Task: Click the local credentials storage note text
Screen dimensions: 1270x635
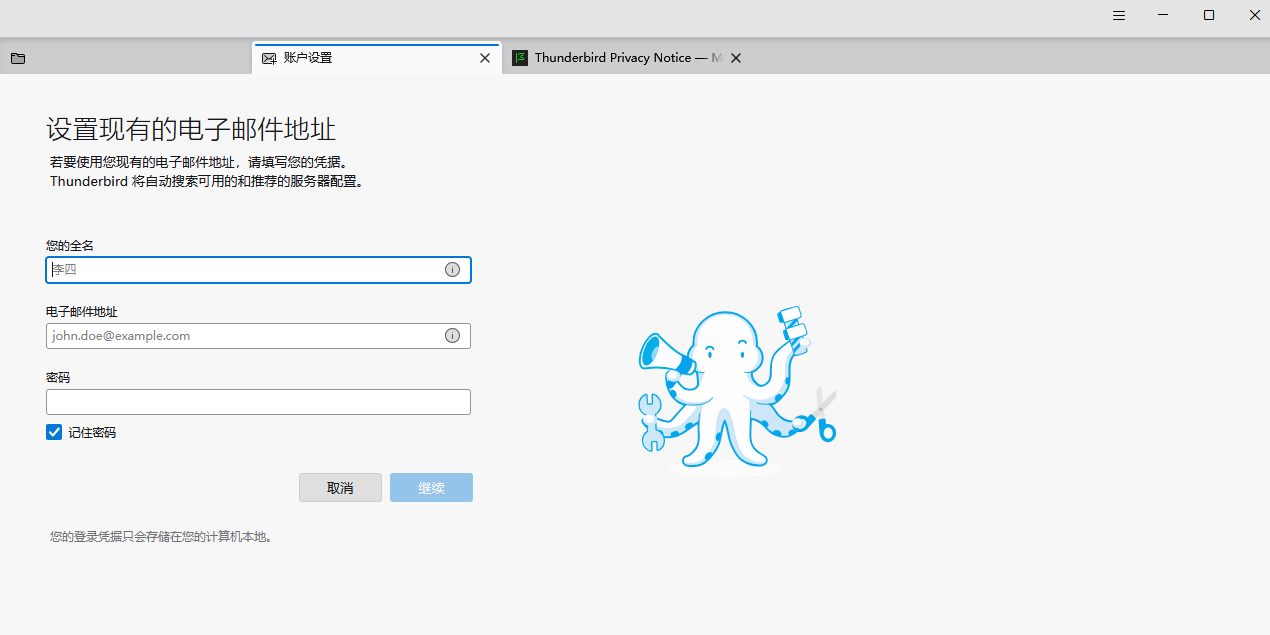Action: (x=161, y=537)
